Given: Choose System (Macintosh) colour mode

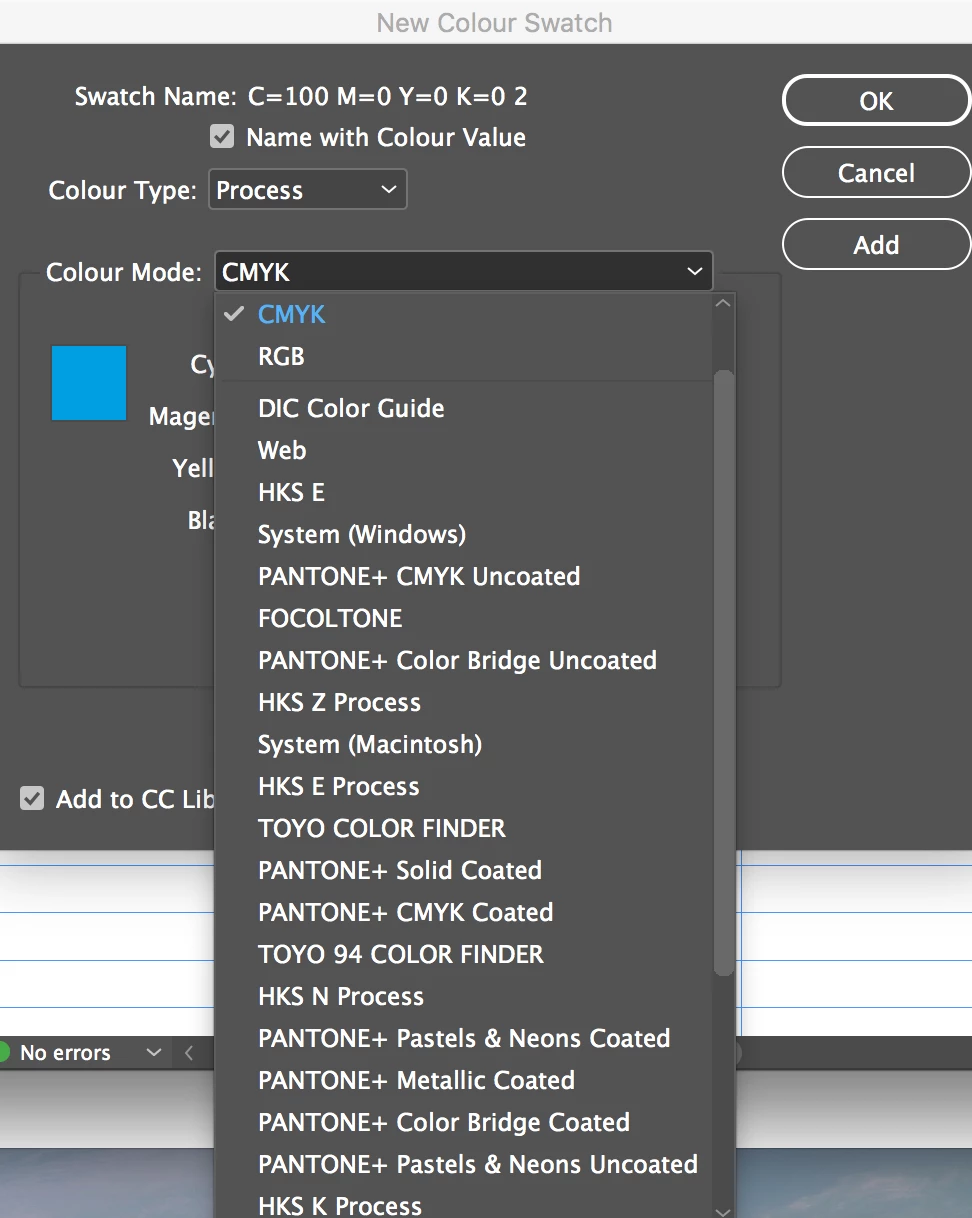Looking at the screenshot, I should (463, 744).
